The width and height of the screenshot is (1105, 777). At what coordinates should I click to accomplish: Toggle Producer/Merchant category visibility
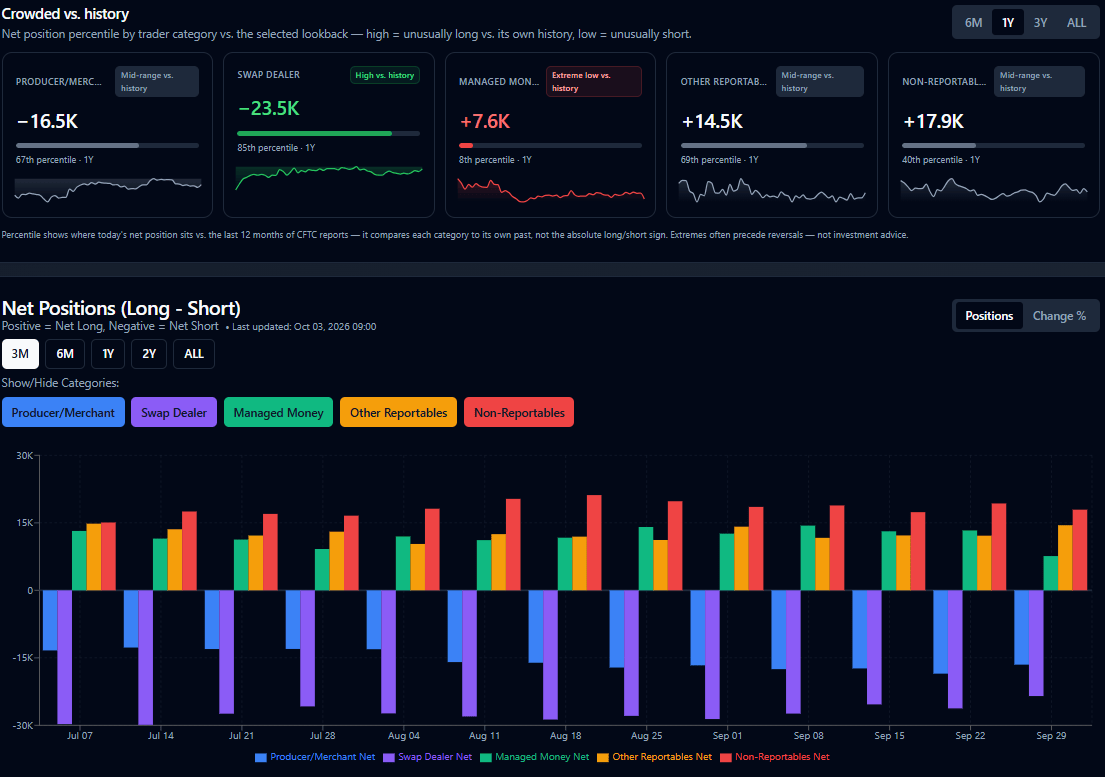(63, 412)
